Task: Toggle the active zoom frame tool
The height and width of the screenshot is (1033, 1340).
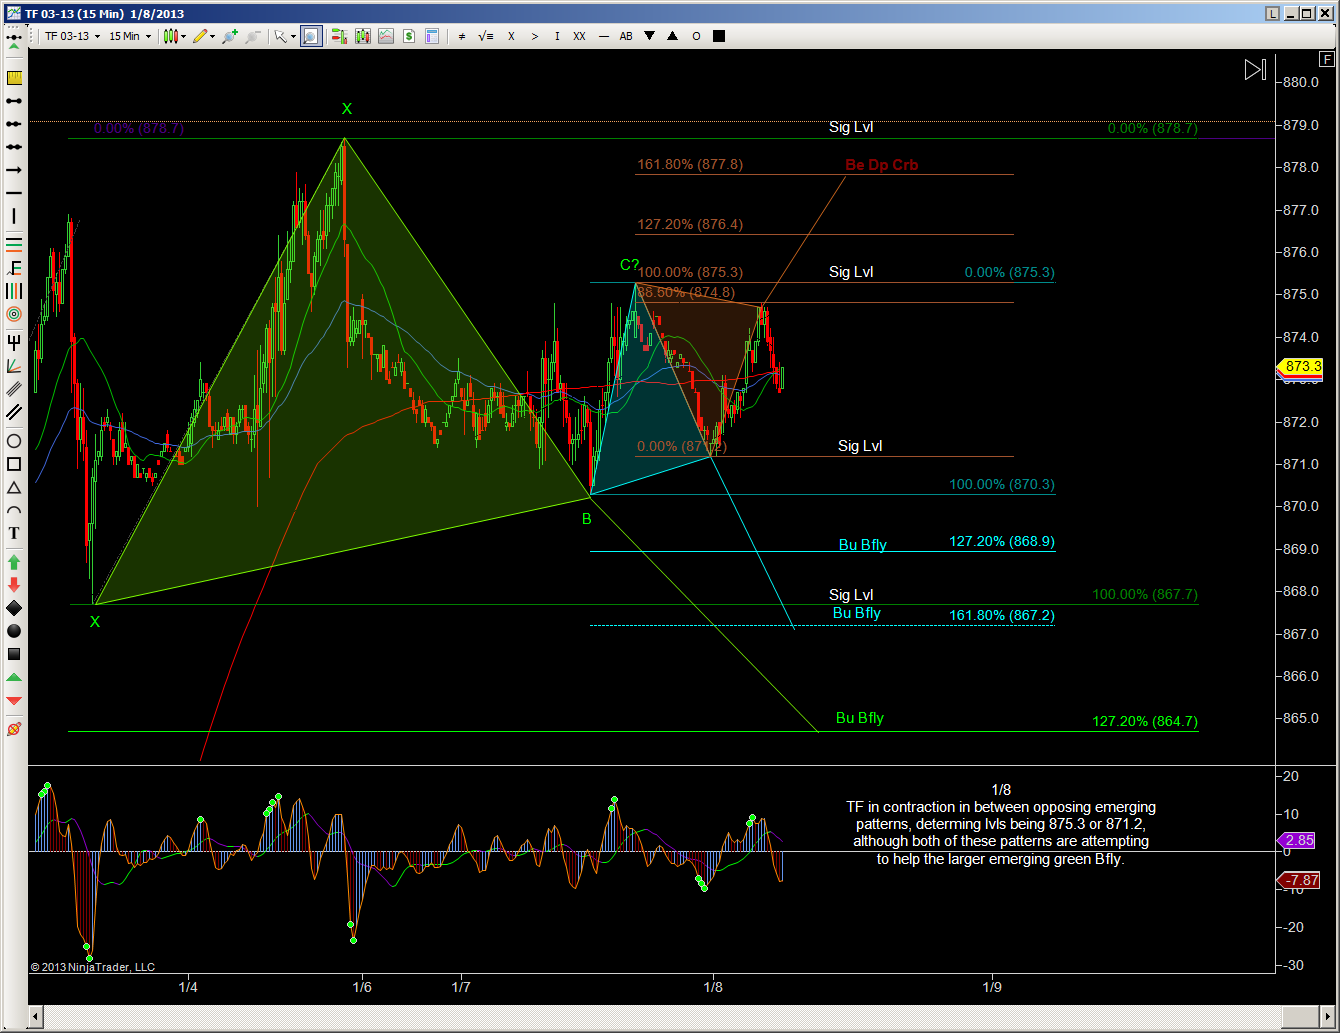Action: (311, 36)
